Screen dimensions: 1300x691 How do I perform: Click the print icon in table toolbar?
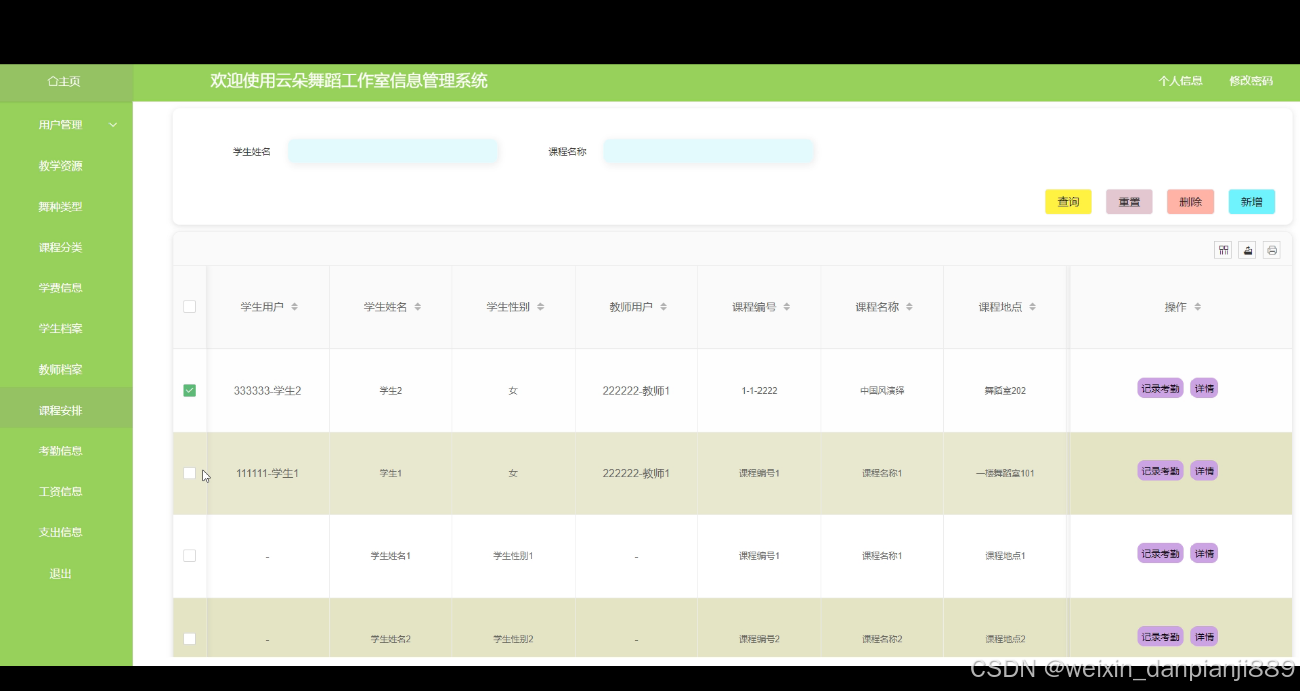(x=1272, y=250)
